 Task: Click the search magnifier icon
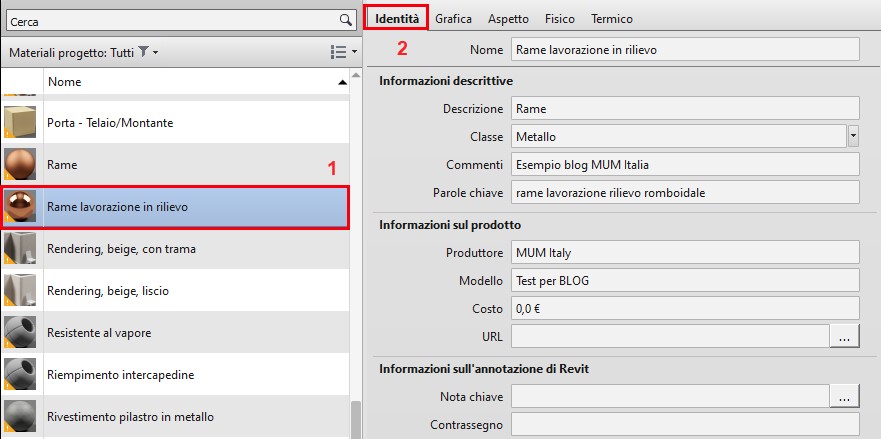[x=345, y=20]
